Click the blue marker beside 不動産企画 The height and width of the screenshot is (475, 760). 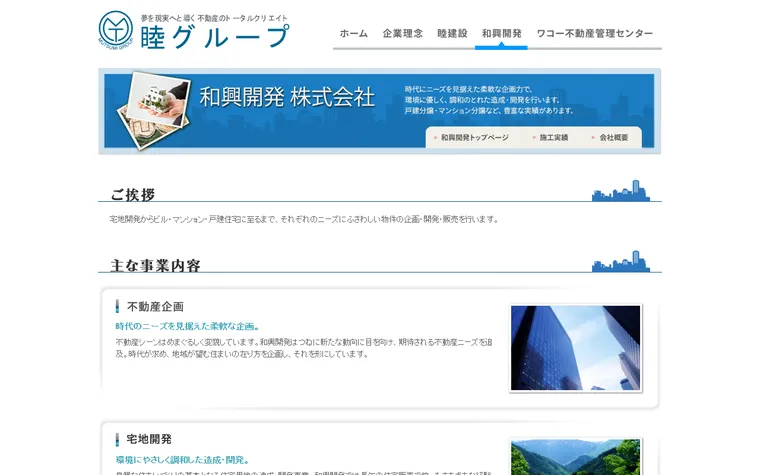click(117, 306)
